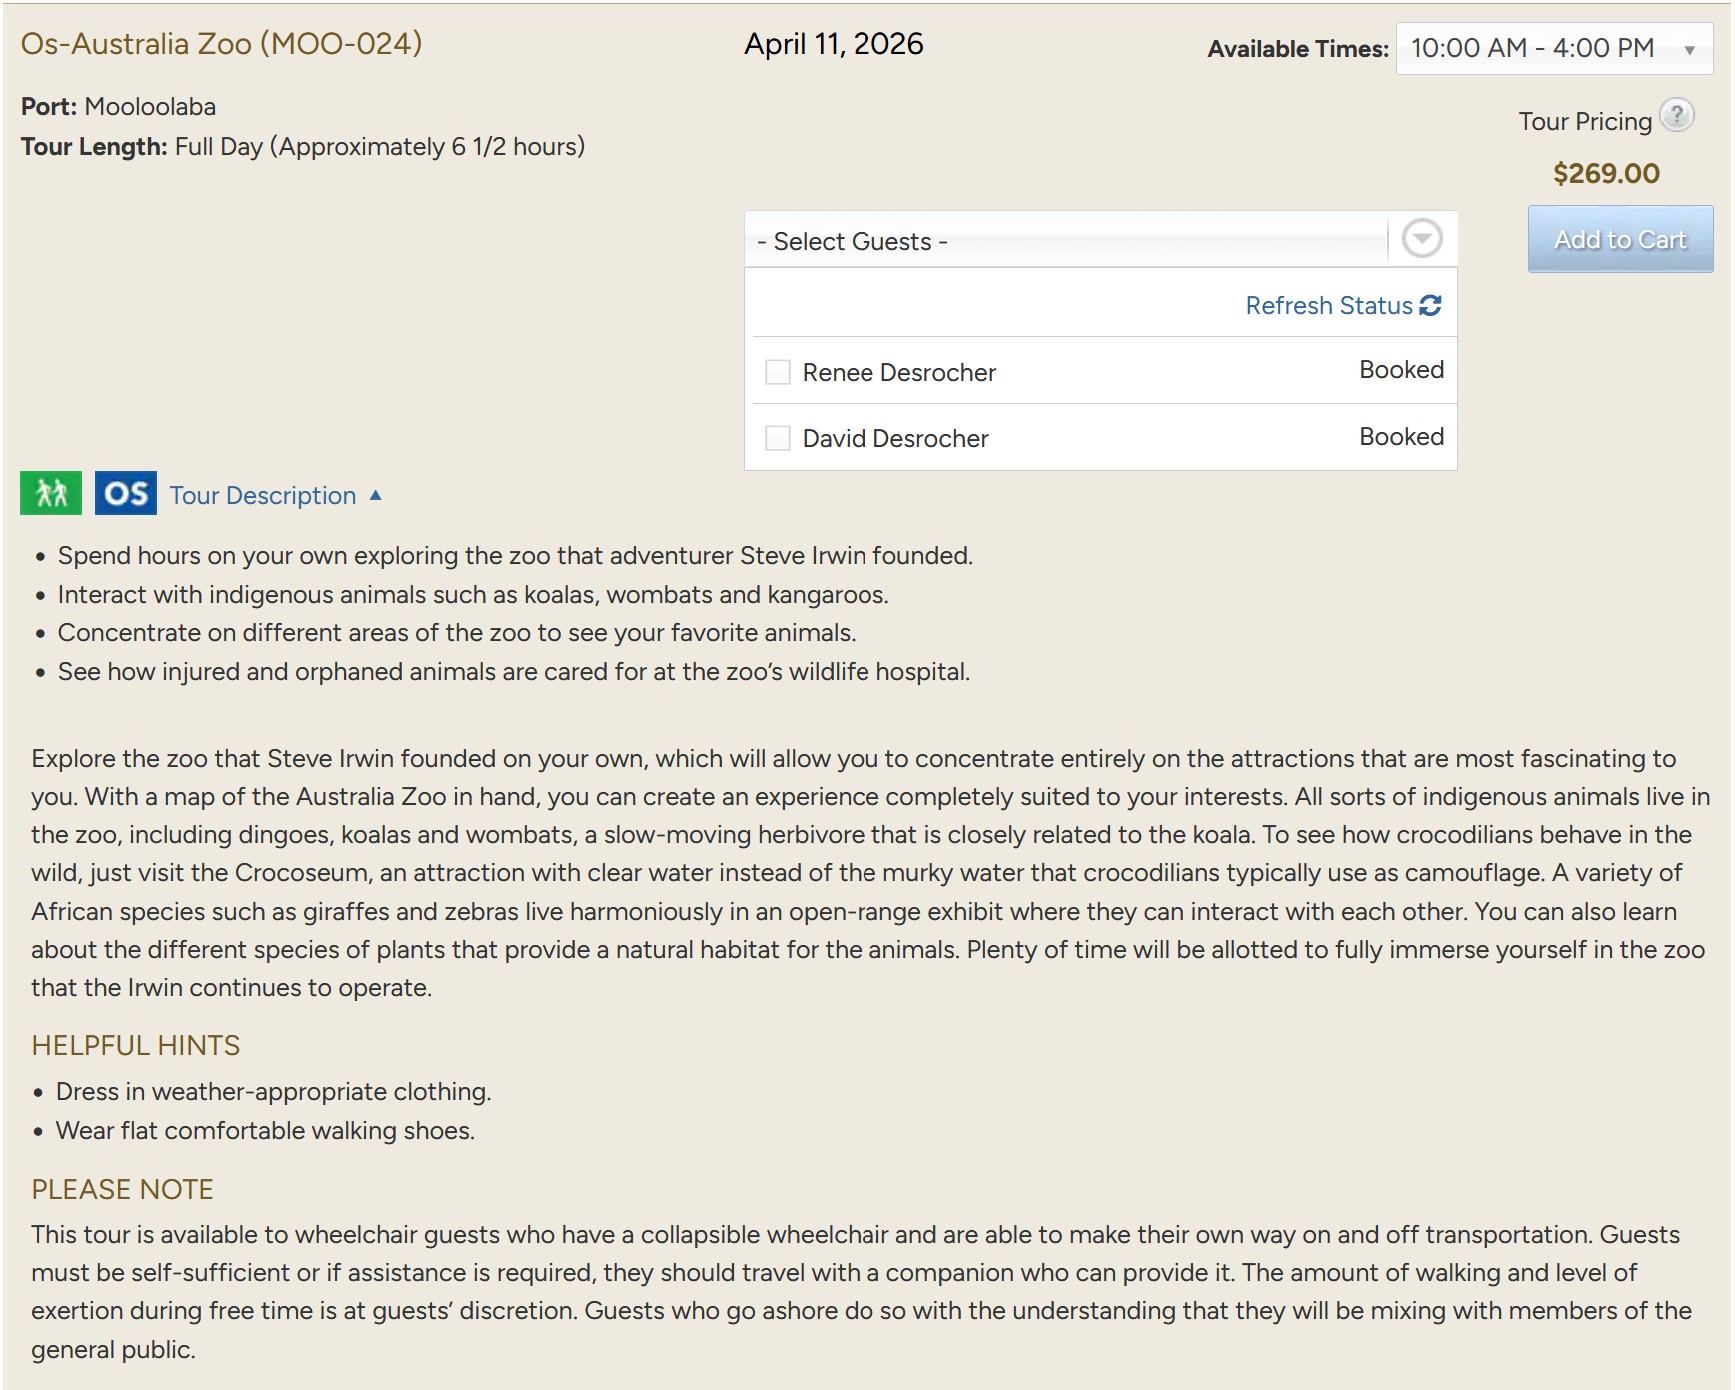Tick the checkbox for Renee Desrocher

pyautogui.click(x=777, y=372)
